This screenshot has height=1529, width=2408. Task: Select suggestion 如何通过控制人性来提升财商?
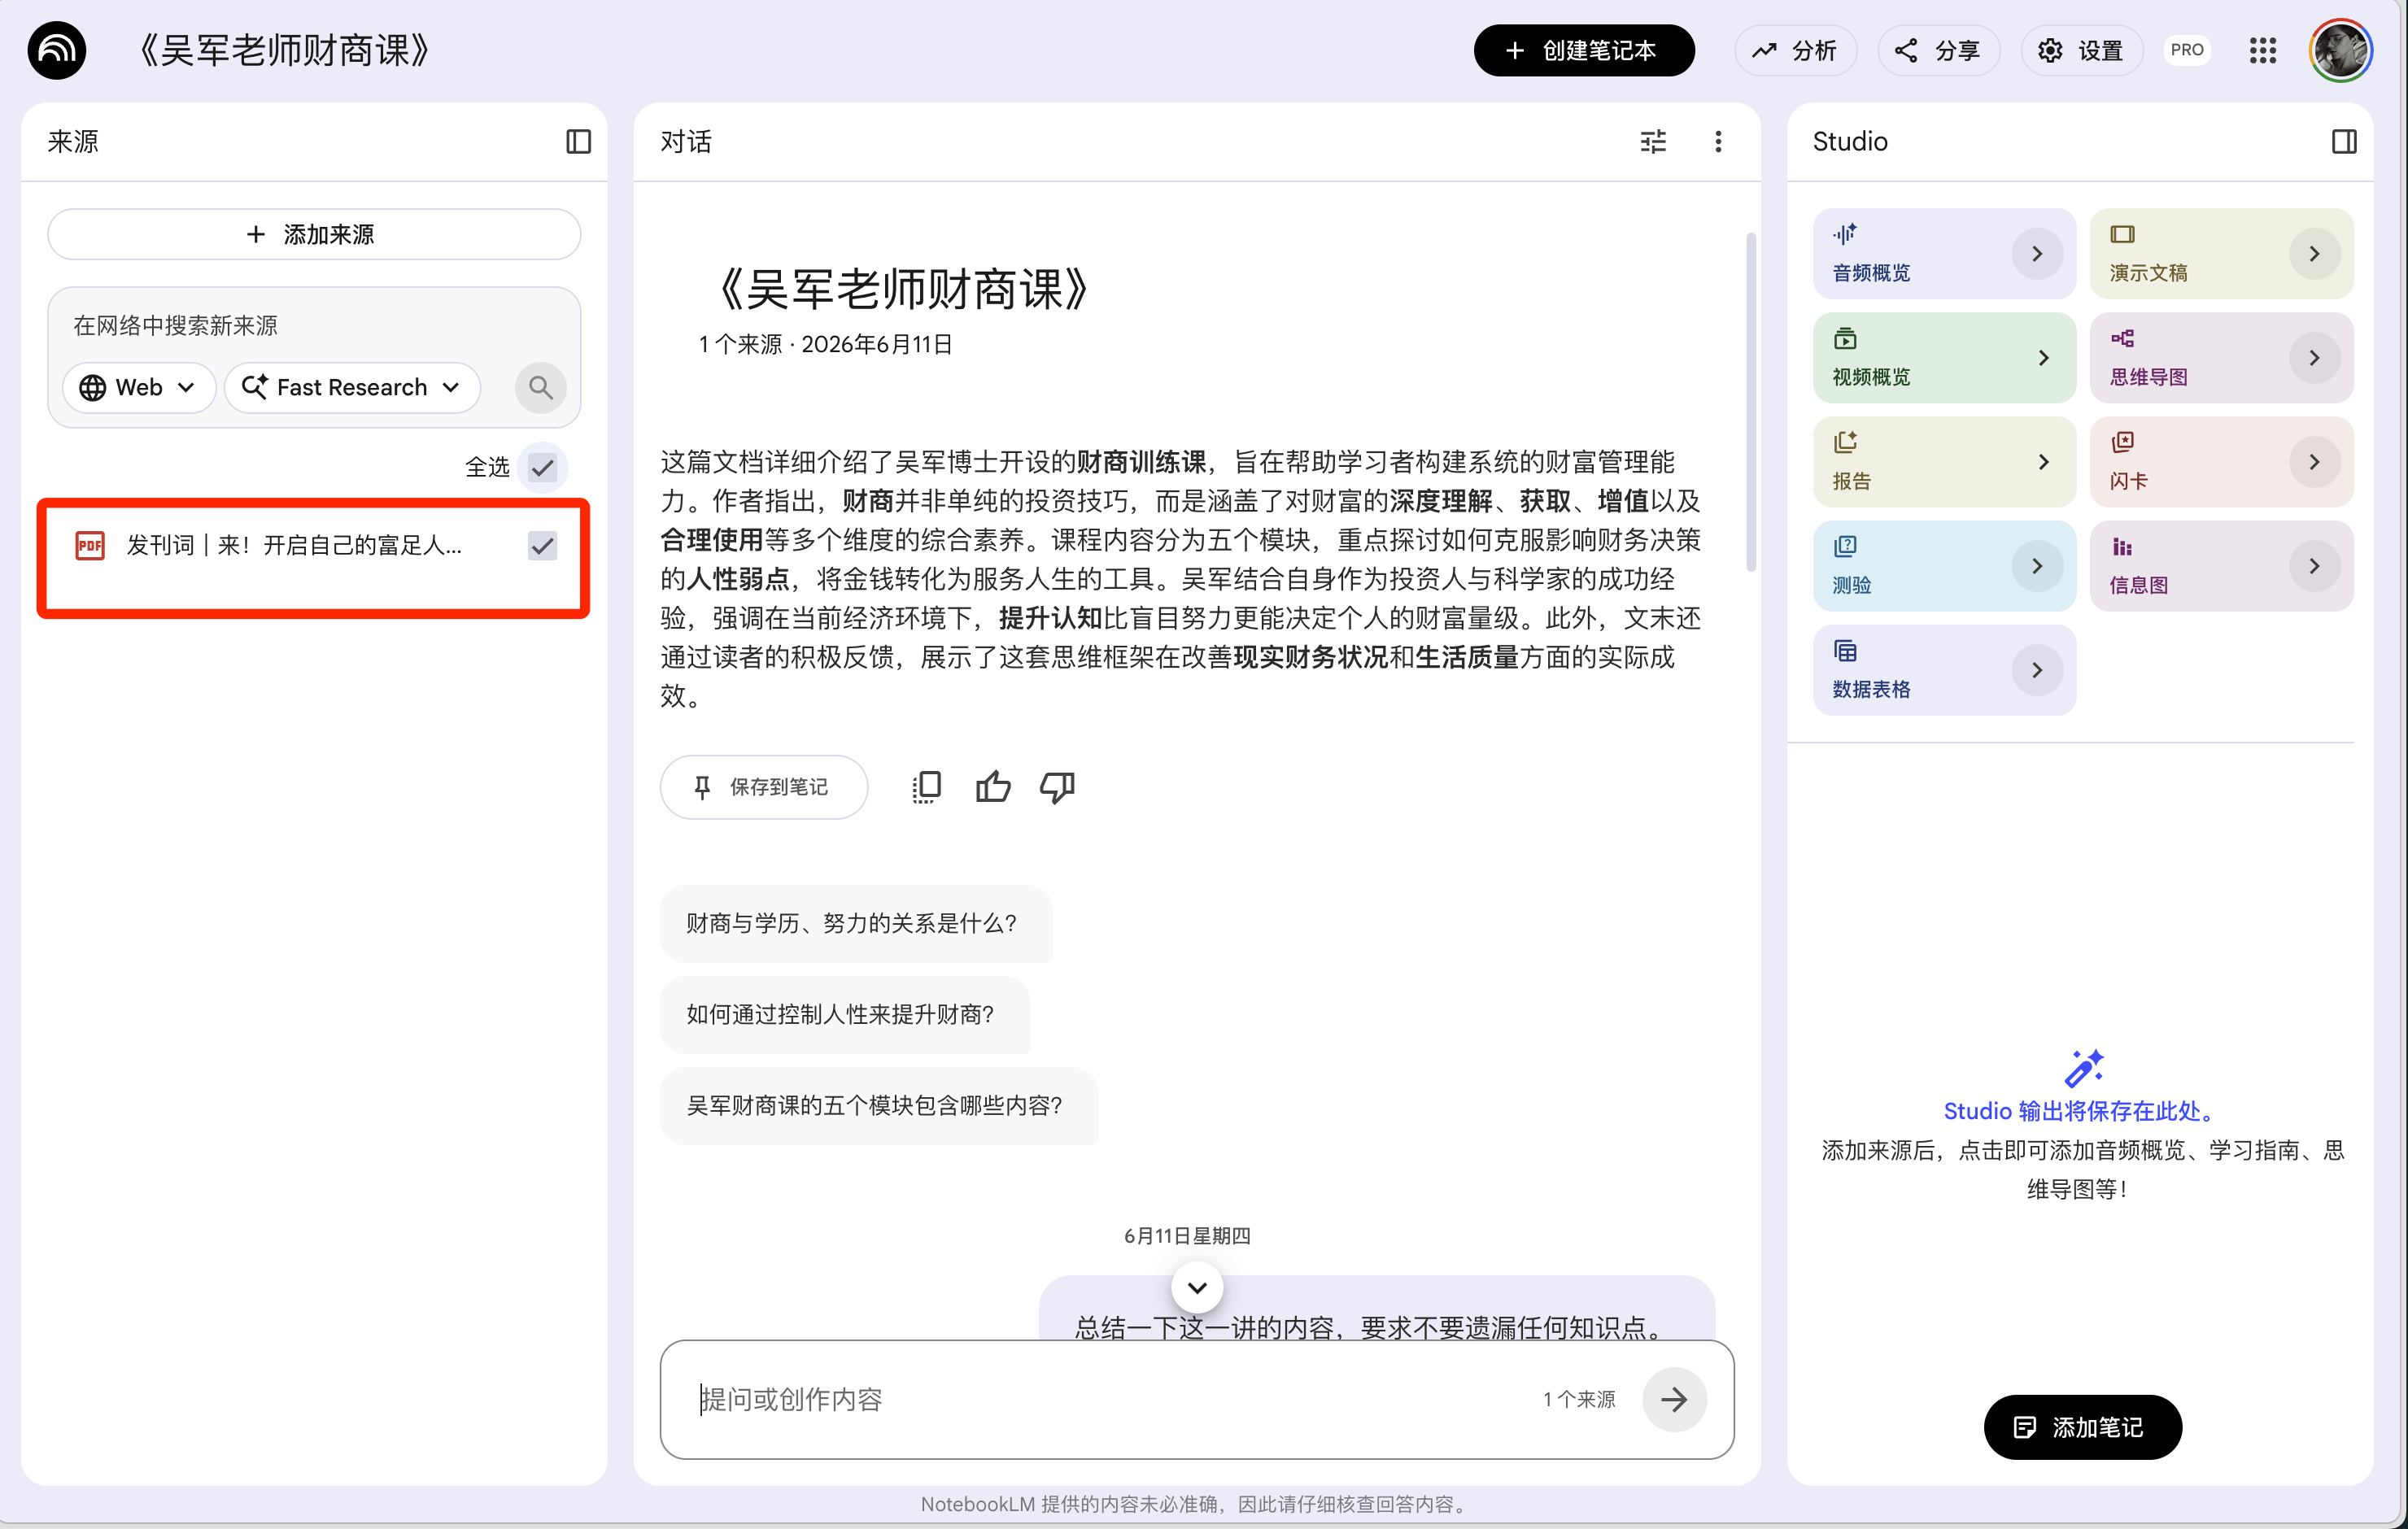coord(844,1014)
